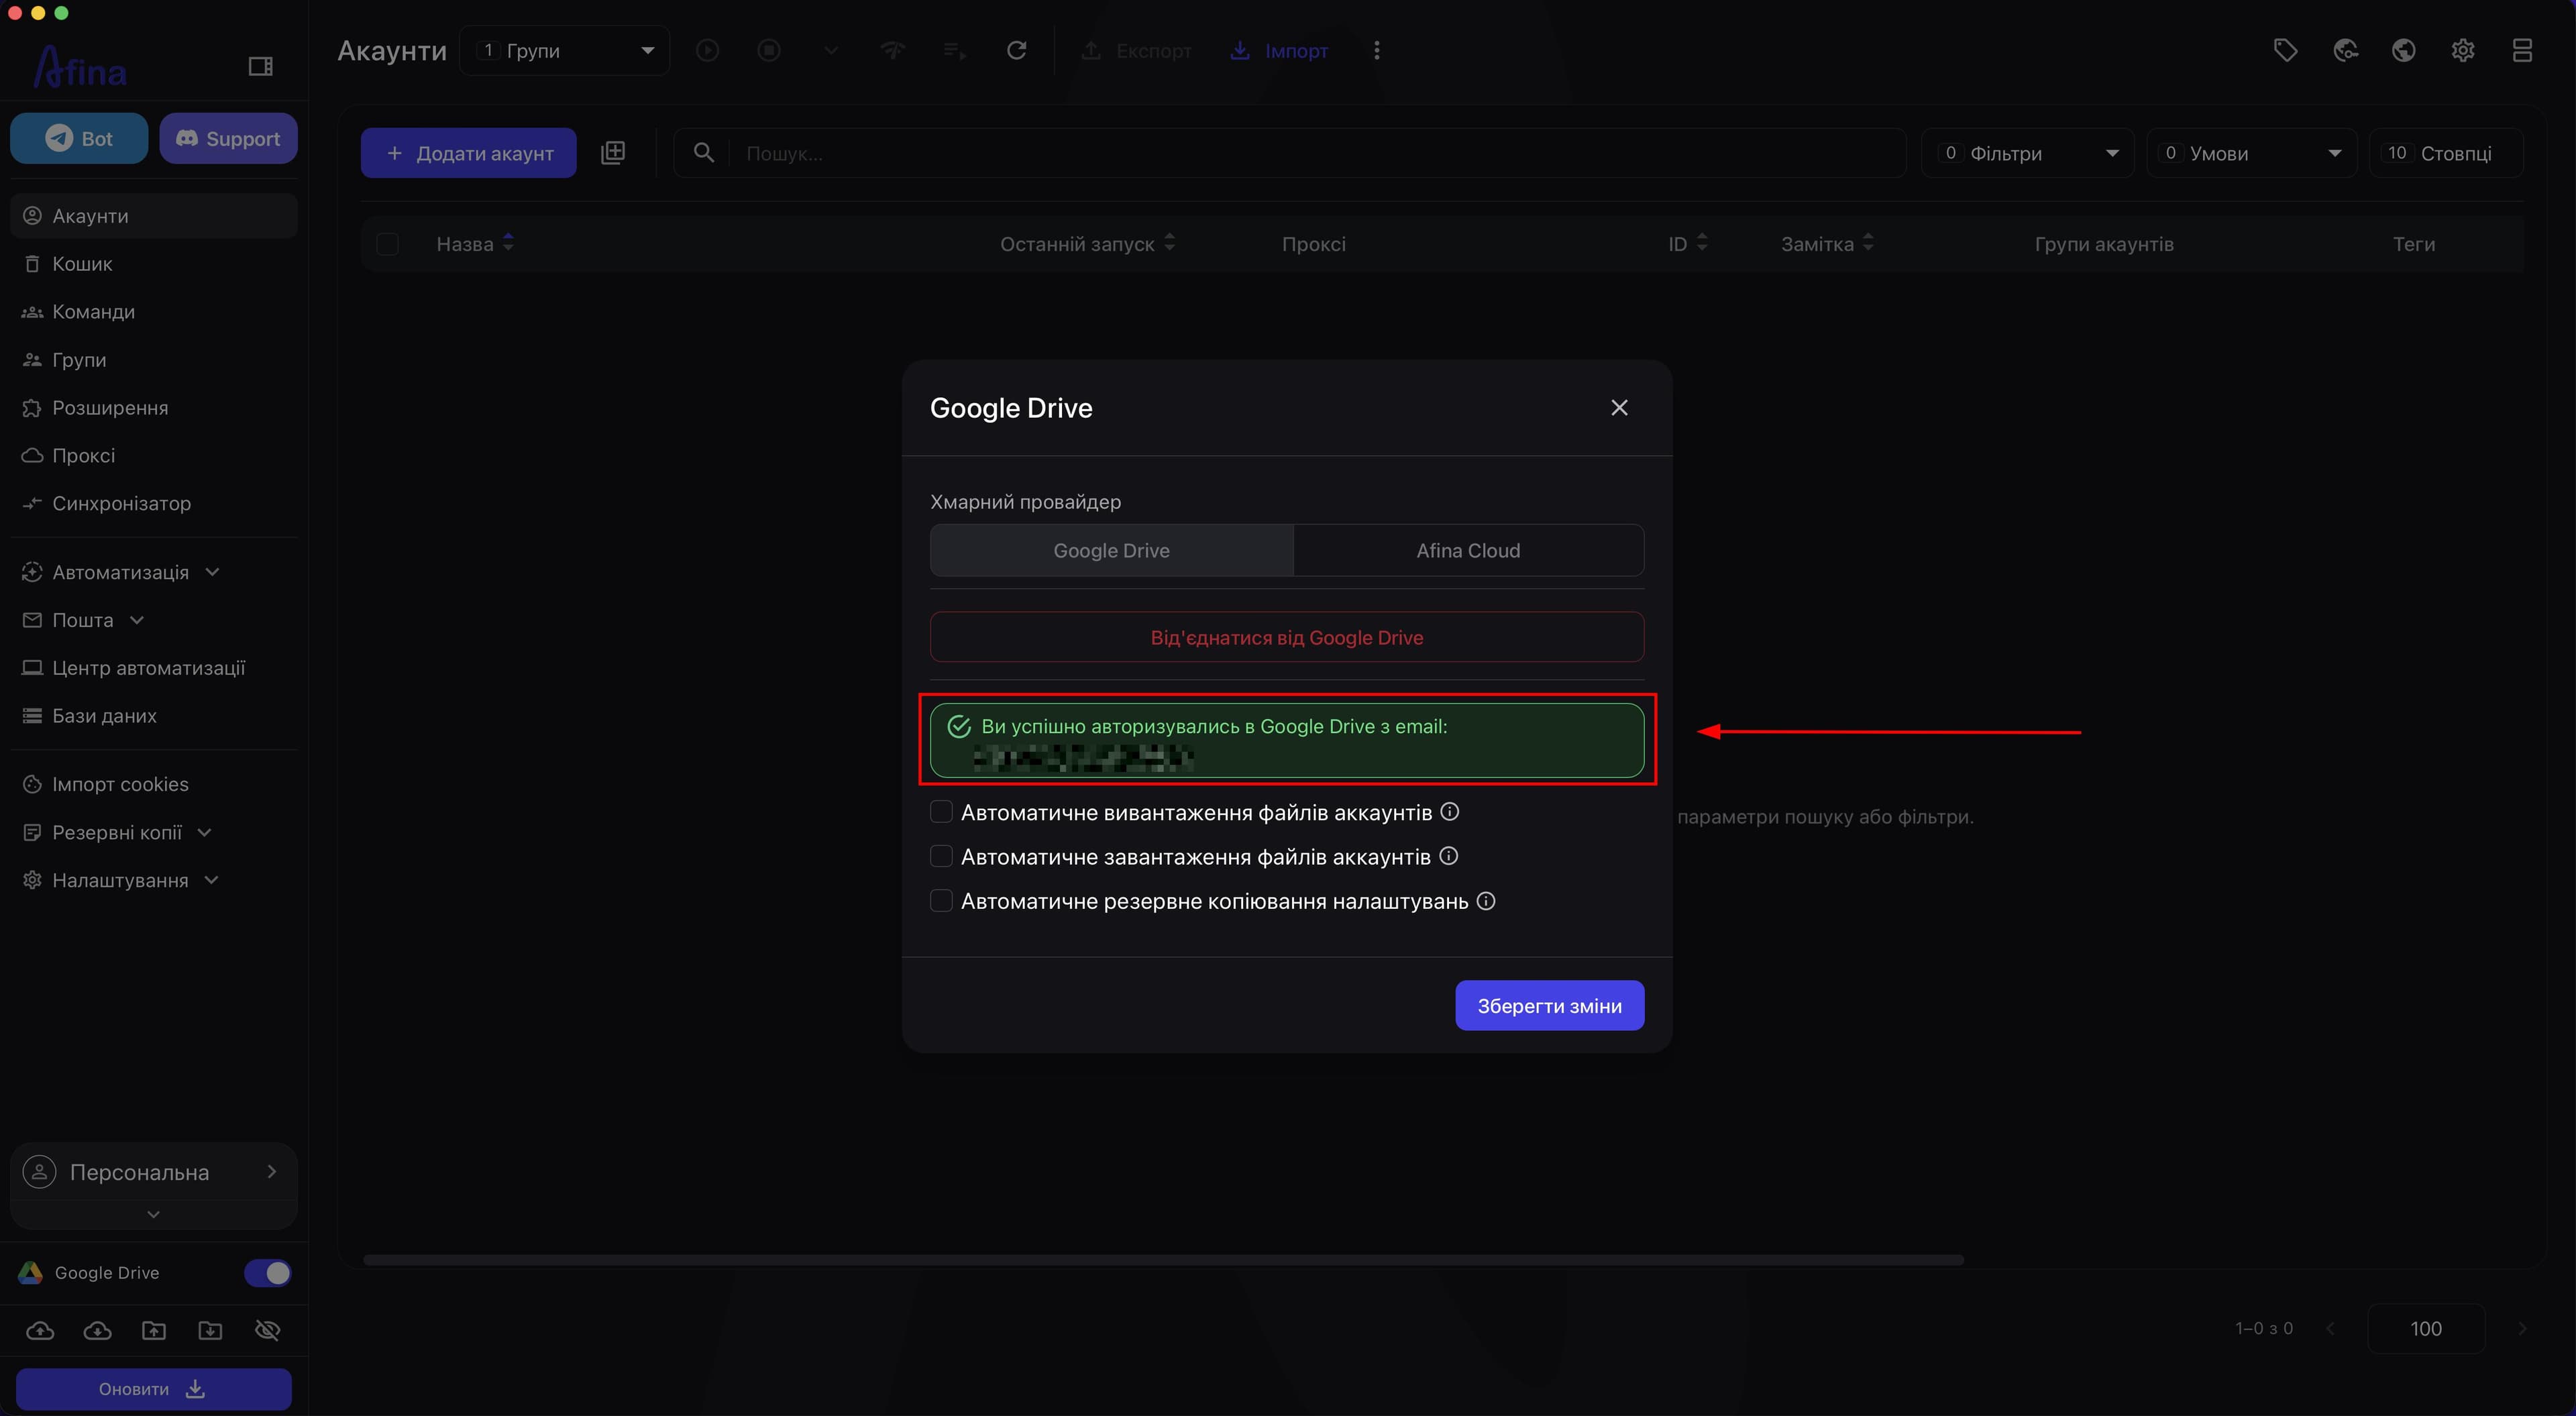This screenshot has height=1416, width=2576.
Task: Open settings via the gear icon
Action: click(x=2463, y=50)
